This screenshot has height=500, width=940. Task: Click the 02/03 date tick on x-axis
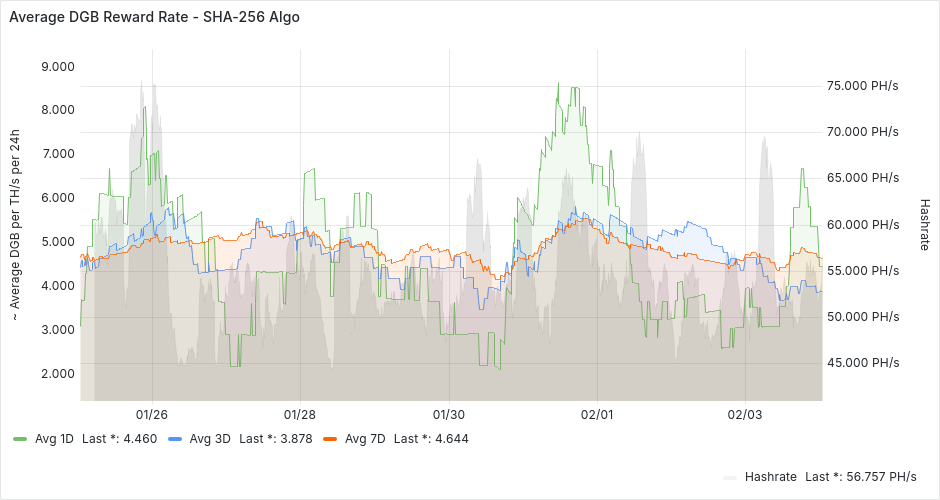tap(745, 414)
